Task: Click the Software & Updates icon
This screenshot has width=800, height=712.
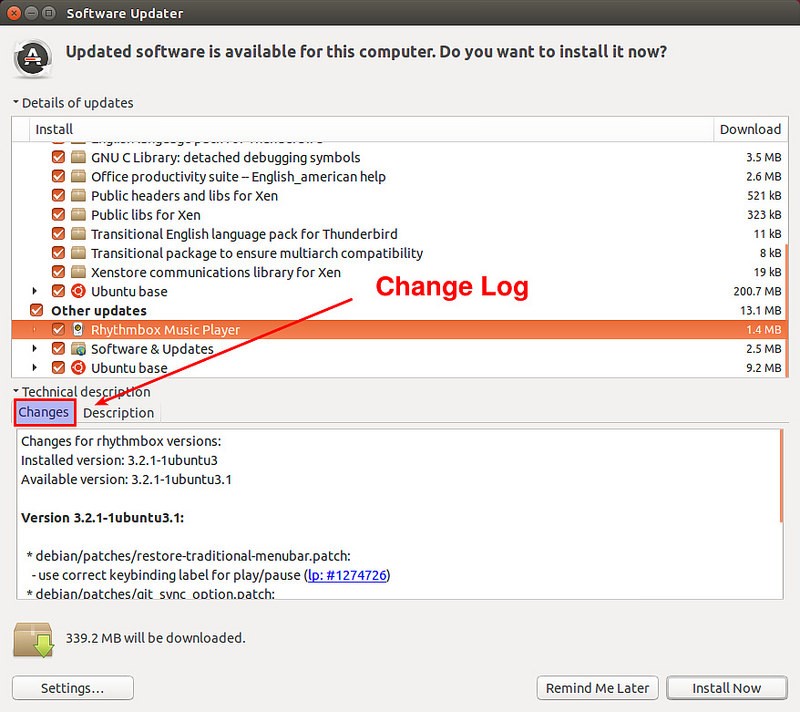Action: click(x=78, y=349)
